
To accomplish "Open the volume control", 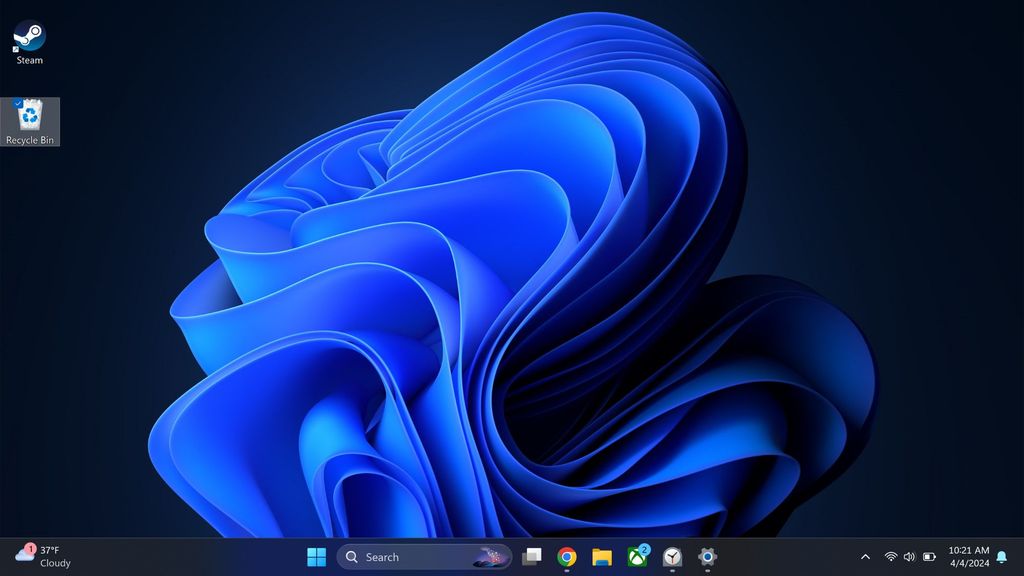I will point(908,557).
